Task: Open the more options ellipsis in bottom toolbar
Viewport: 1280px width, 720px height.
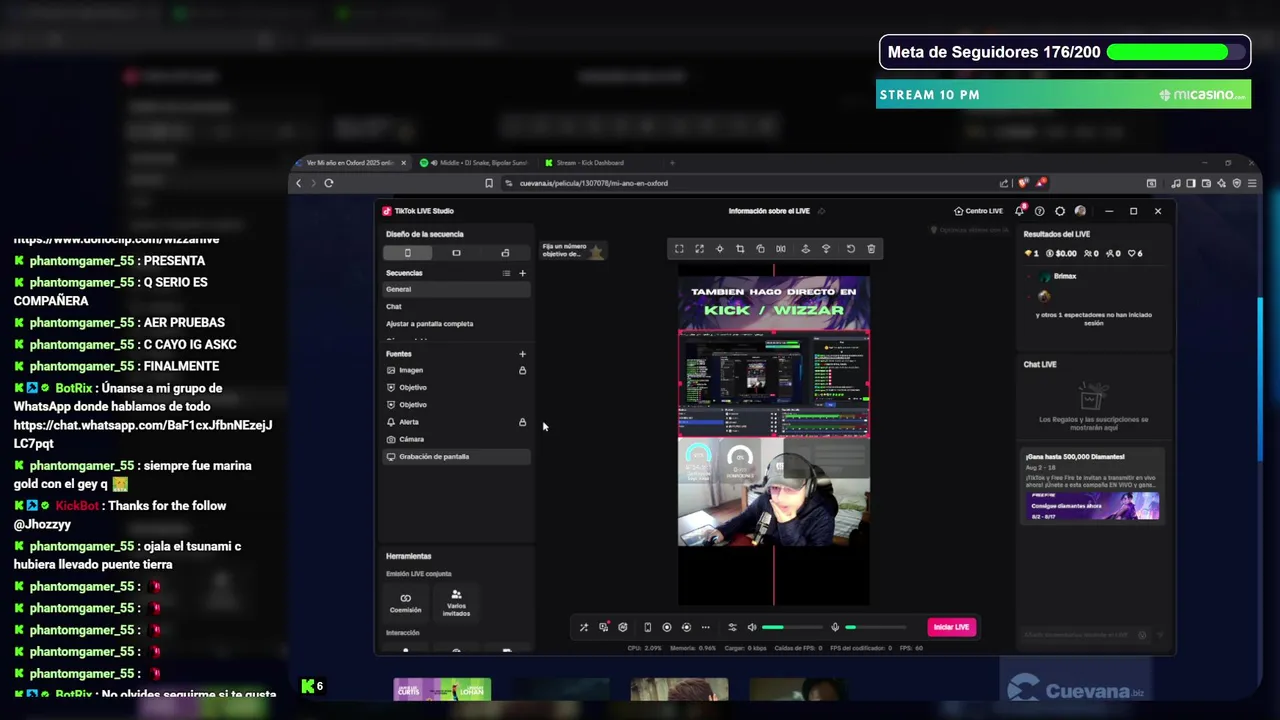Action: 705,627
